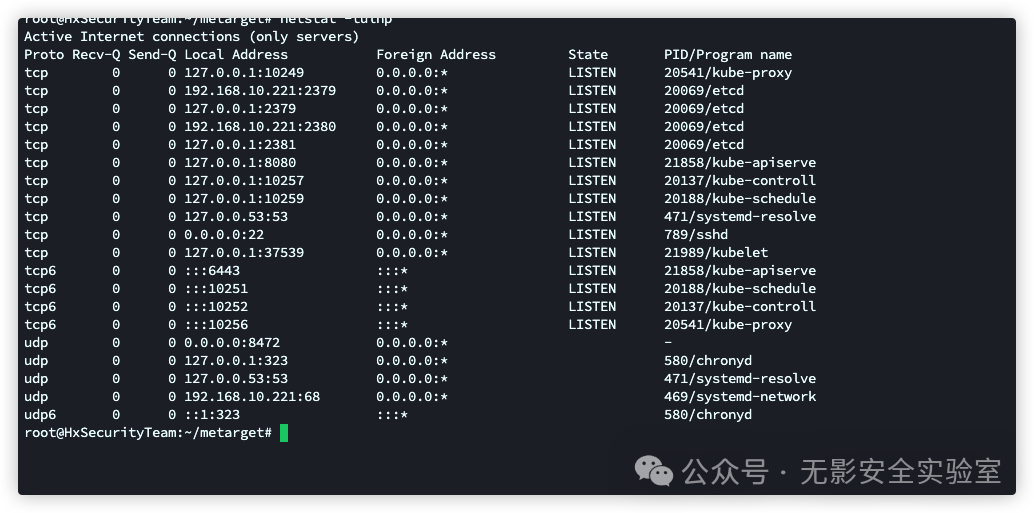Click local address :::6443
This screenshot has width=1034, height=513.
[212, 271]
